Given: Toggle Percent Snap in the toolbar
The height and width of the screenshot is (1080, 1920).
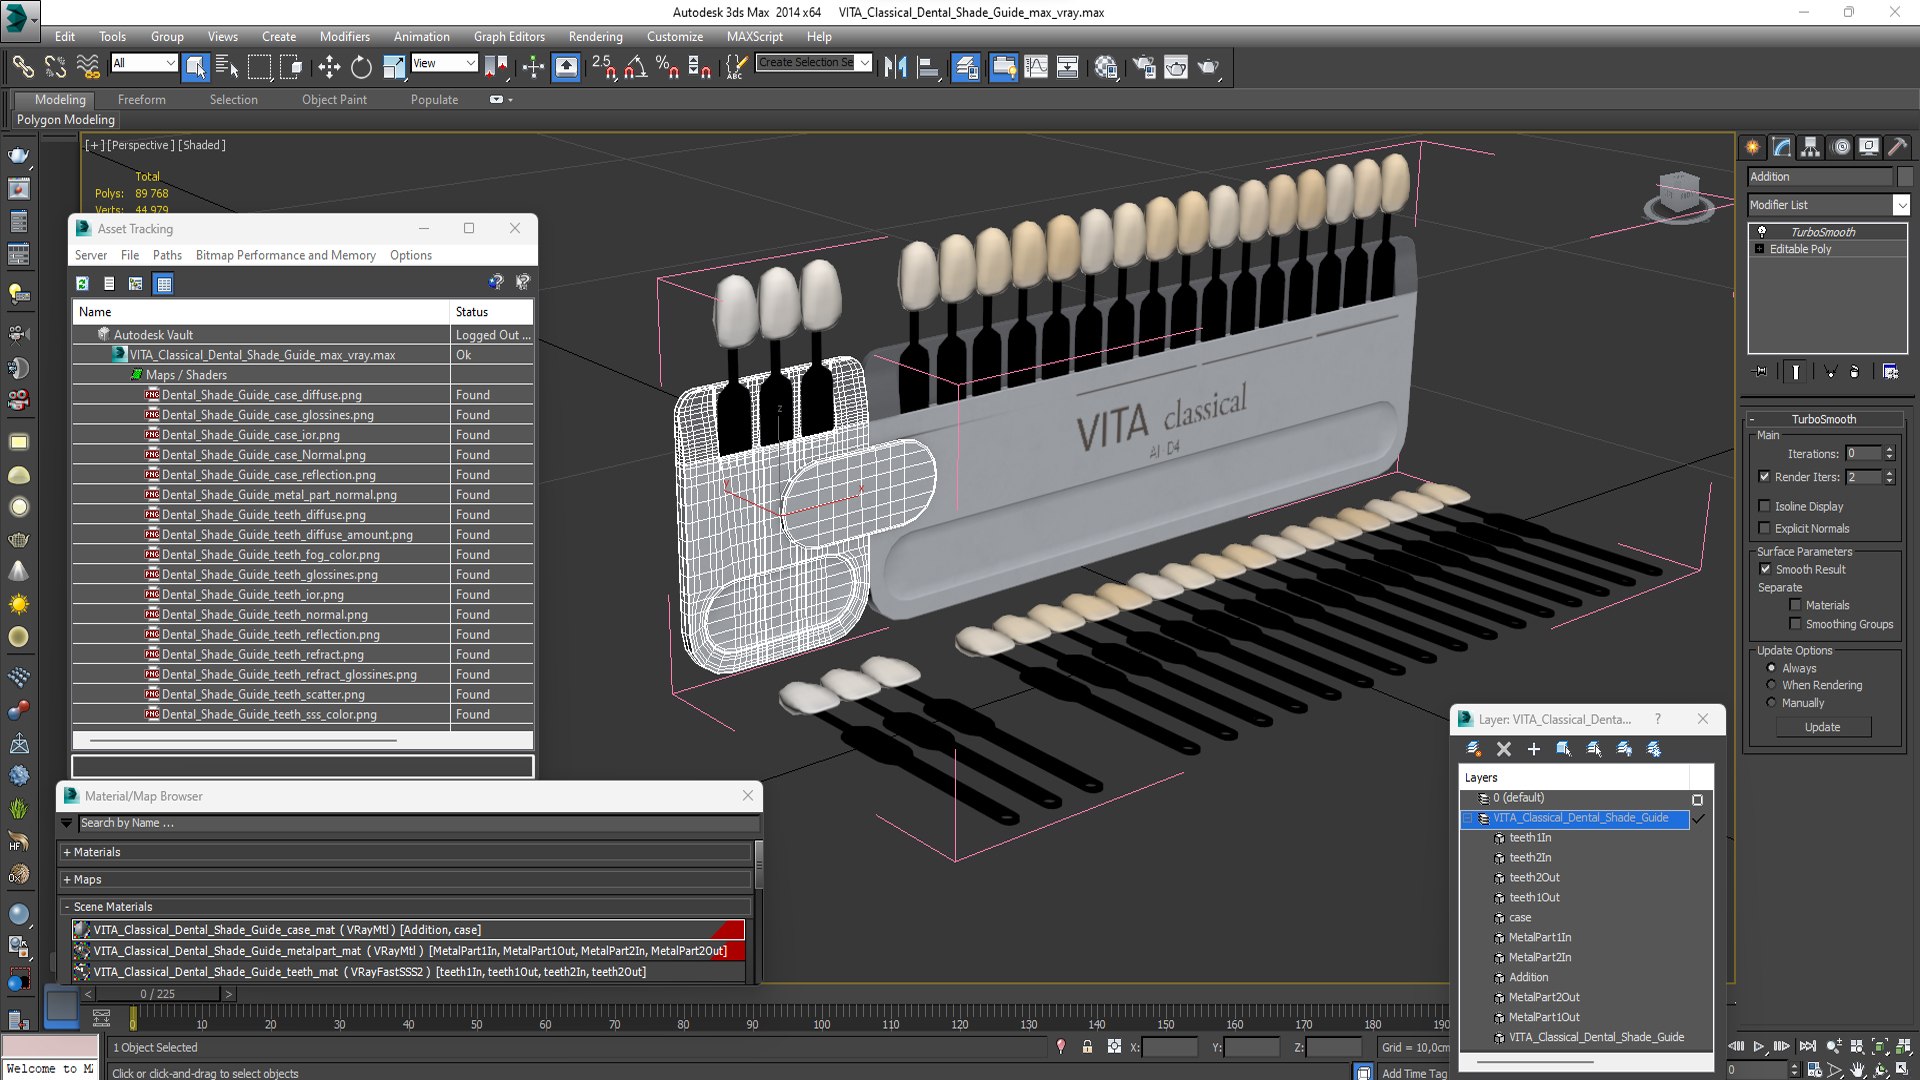Looking at the screenshot, I should pyautogui.click(x=667, y=67).
